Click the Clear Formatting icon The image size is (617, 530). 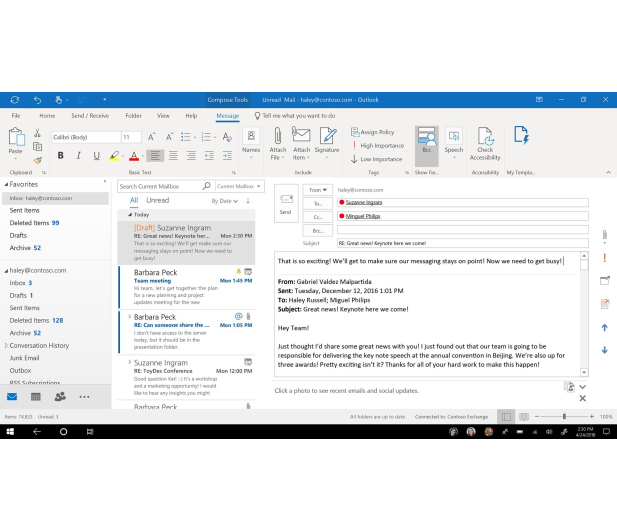point(227,137)
